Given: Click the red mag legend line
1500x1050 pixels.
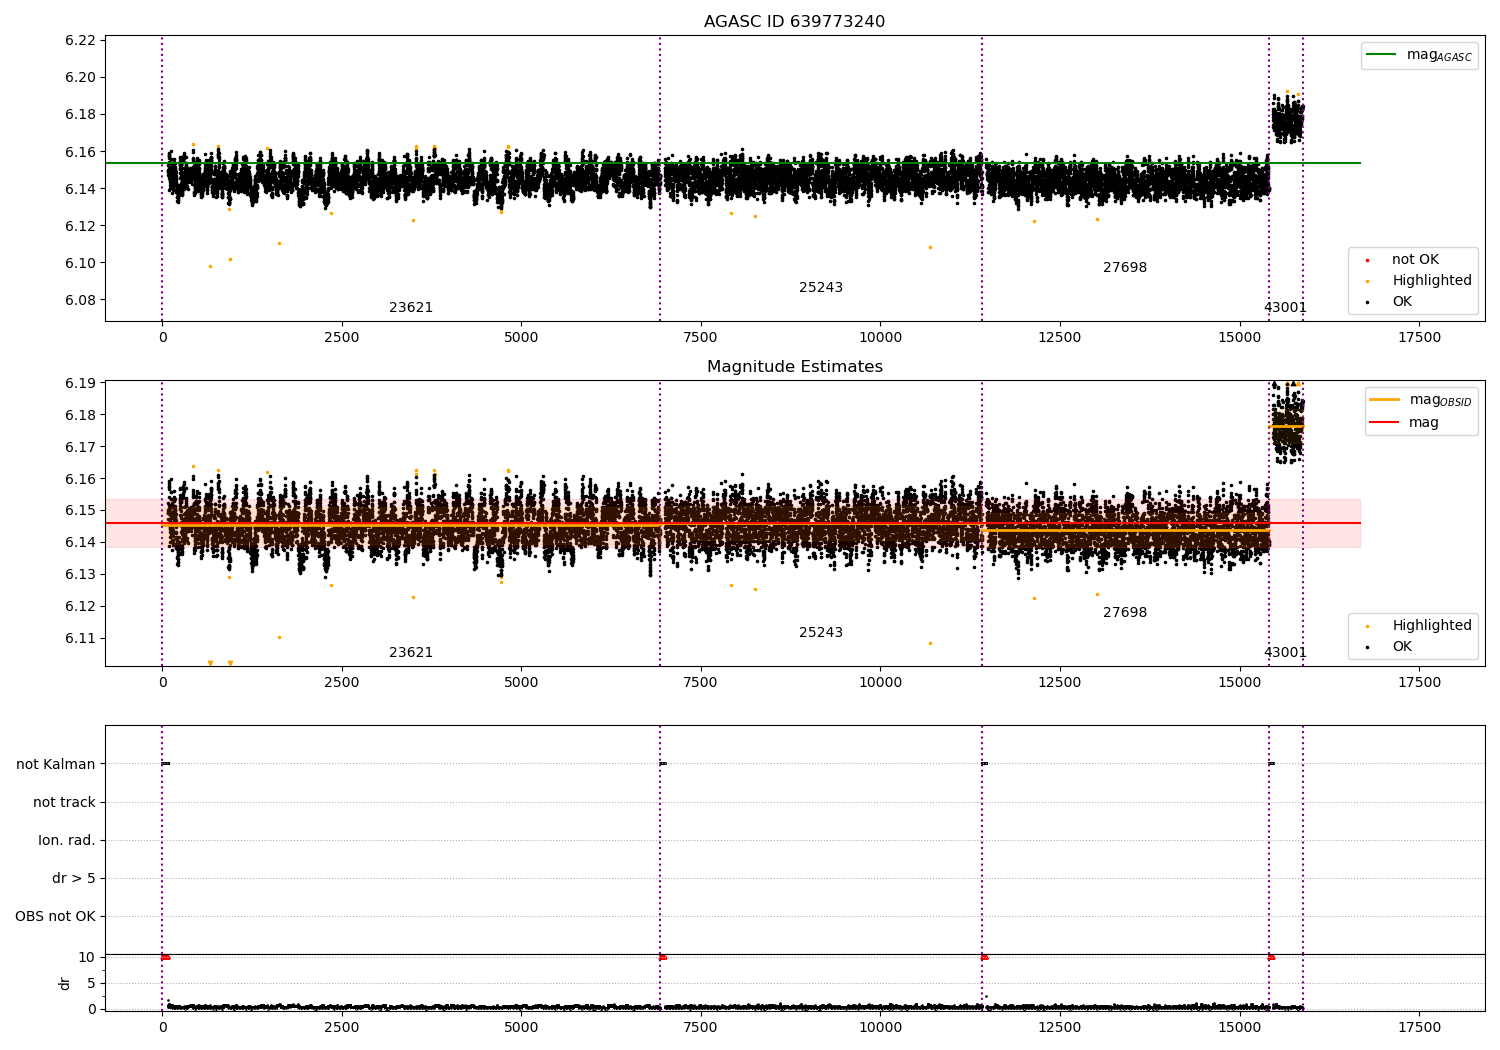Looking at the screenshot, I should (x=1385, y=422).
